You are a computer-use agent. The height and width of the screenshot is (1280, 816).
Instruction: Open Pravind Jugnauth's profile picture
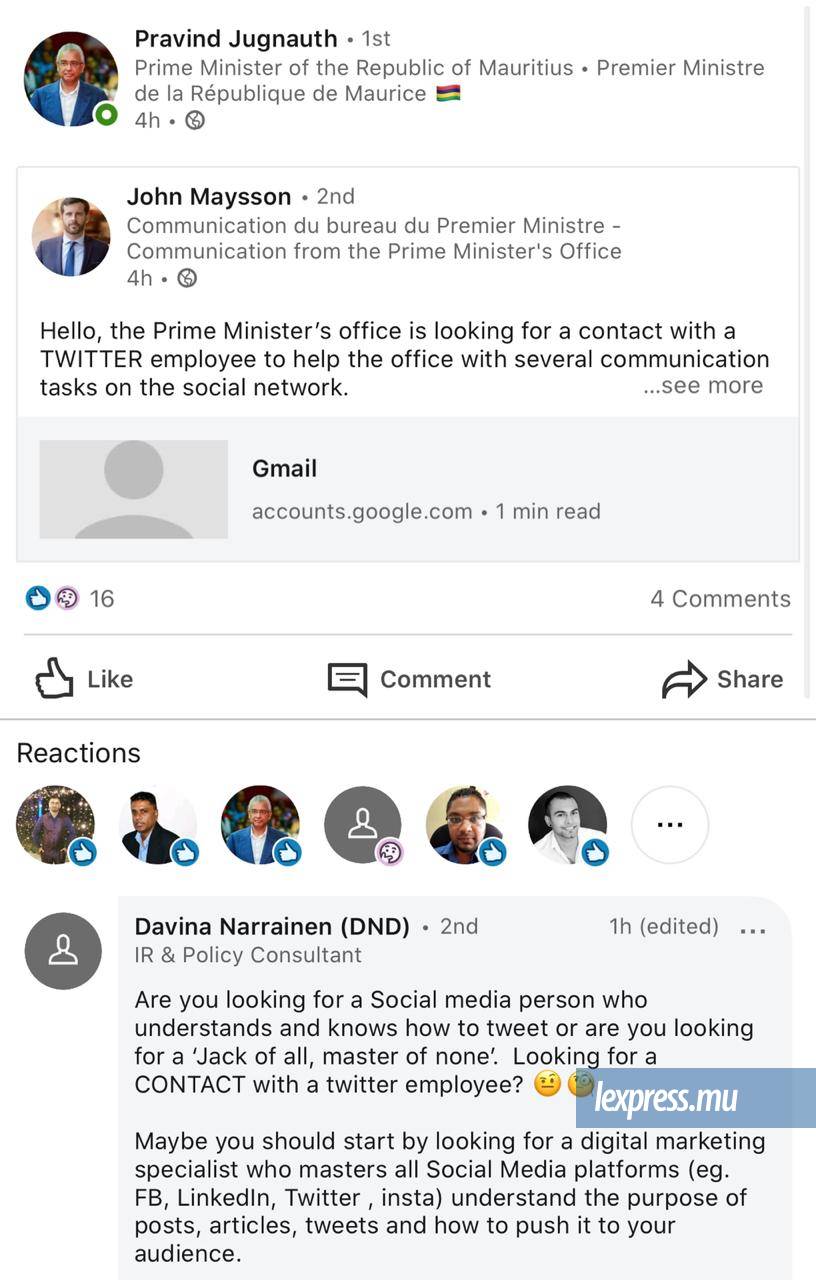(71, 79)
